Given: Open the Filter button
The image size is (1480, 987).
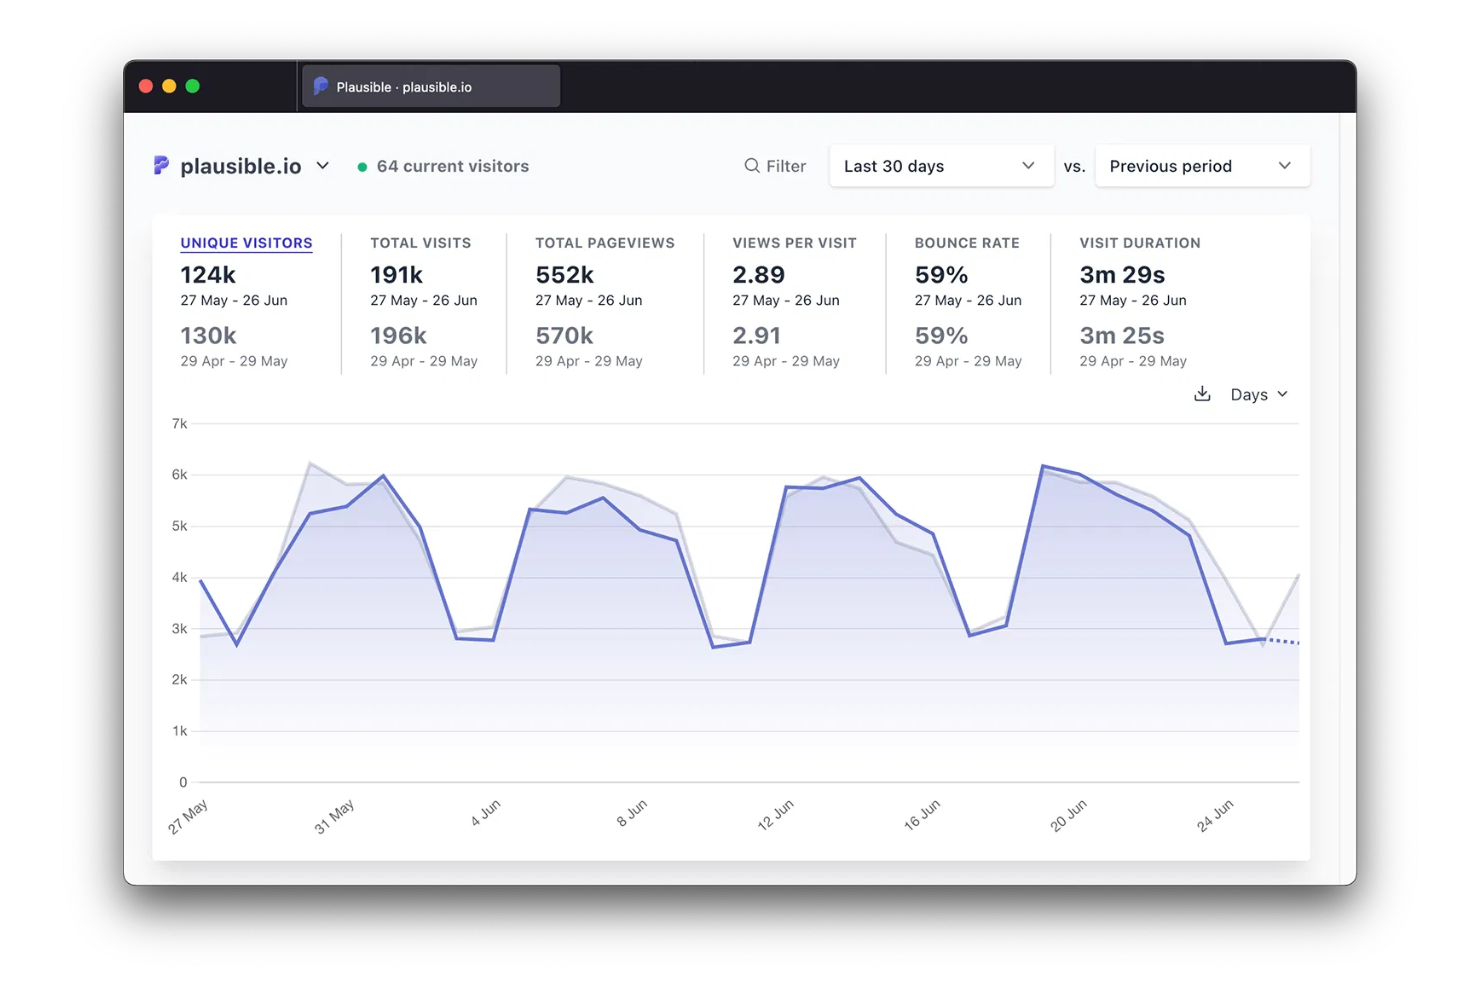Looking at the screenshot, I should 775,166.
